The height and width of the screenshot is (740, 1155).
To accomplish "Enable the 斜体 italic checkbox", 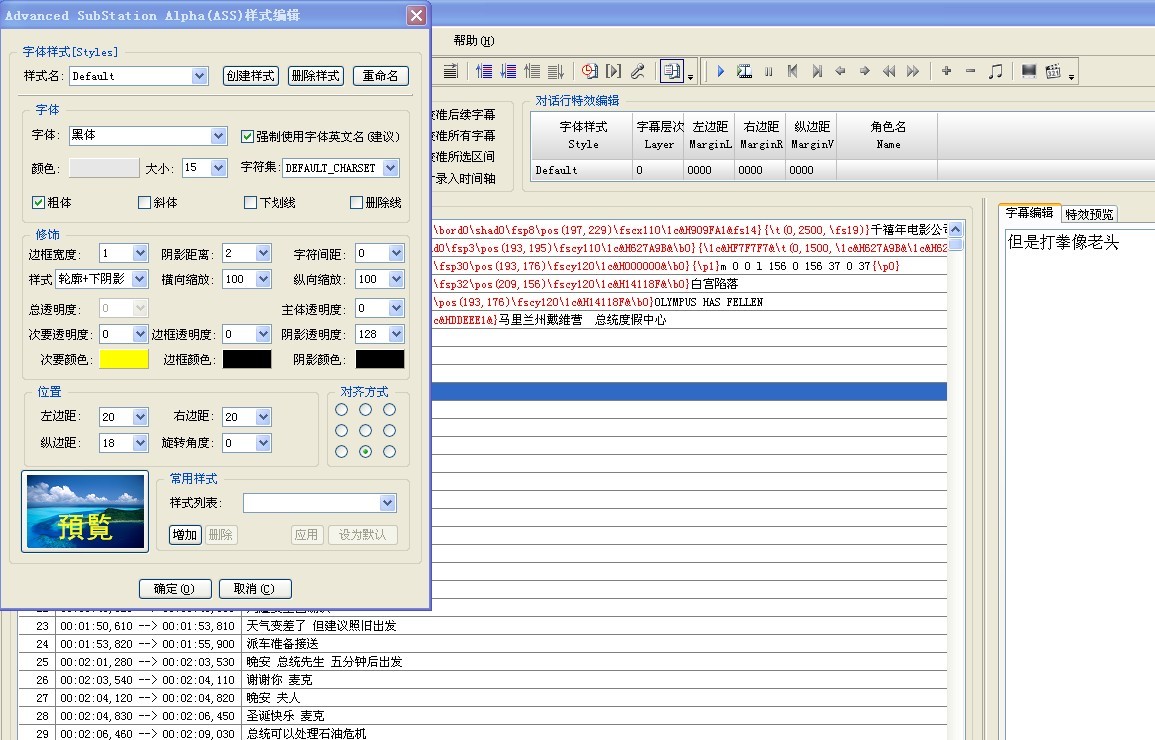I will coord(145,203).
